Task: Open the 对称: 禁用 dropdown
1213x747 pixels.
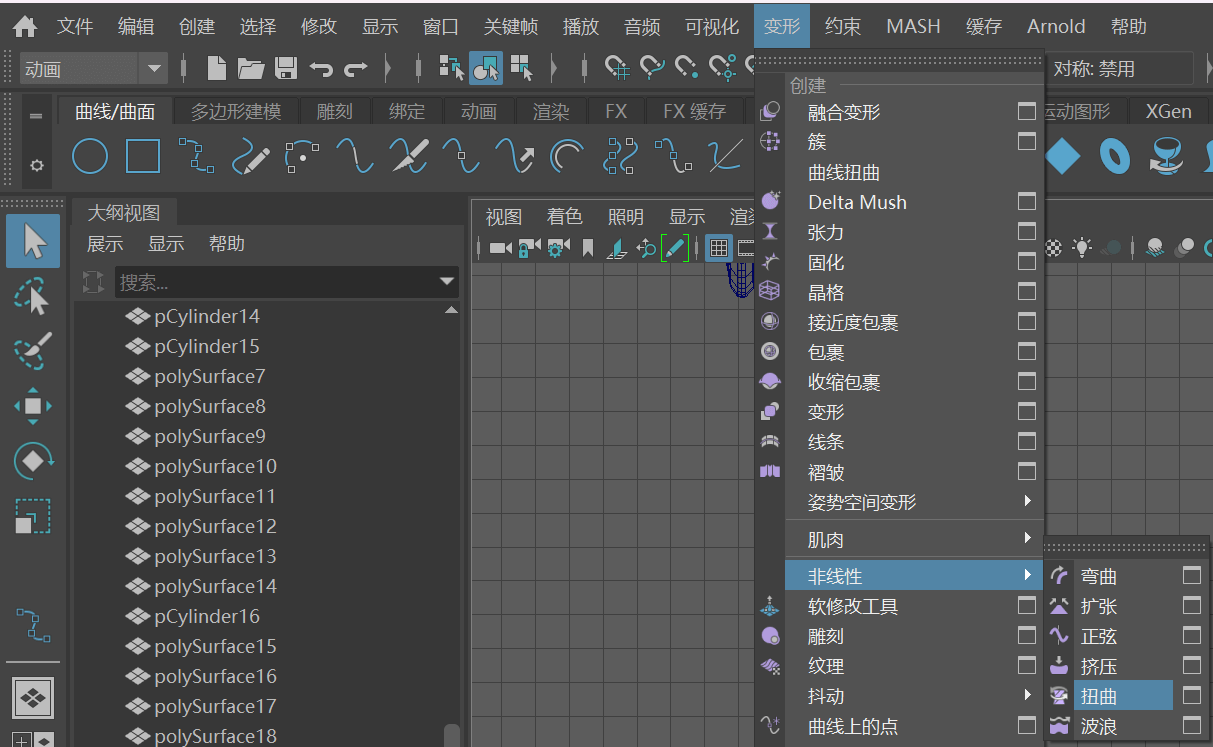Action: 1122,69
